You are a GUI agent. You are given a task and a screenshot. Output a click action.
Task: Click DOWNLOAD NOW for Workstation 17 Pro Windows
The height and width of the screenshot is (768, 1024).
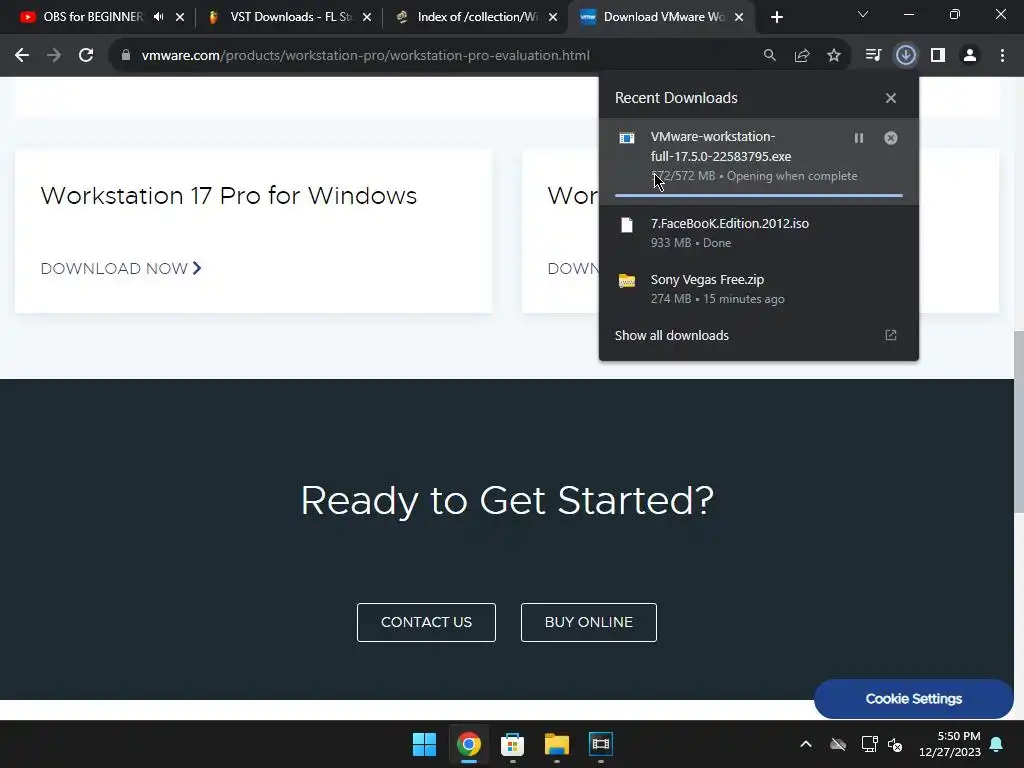point(121,268)
